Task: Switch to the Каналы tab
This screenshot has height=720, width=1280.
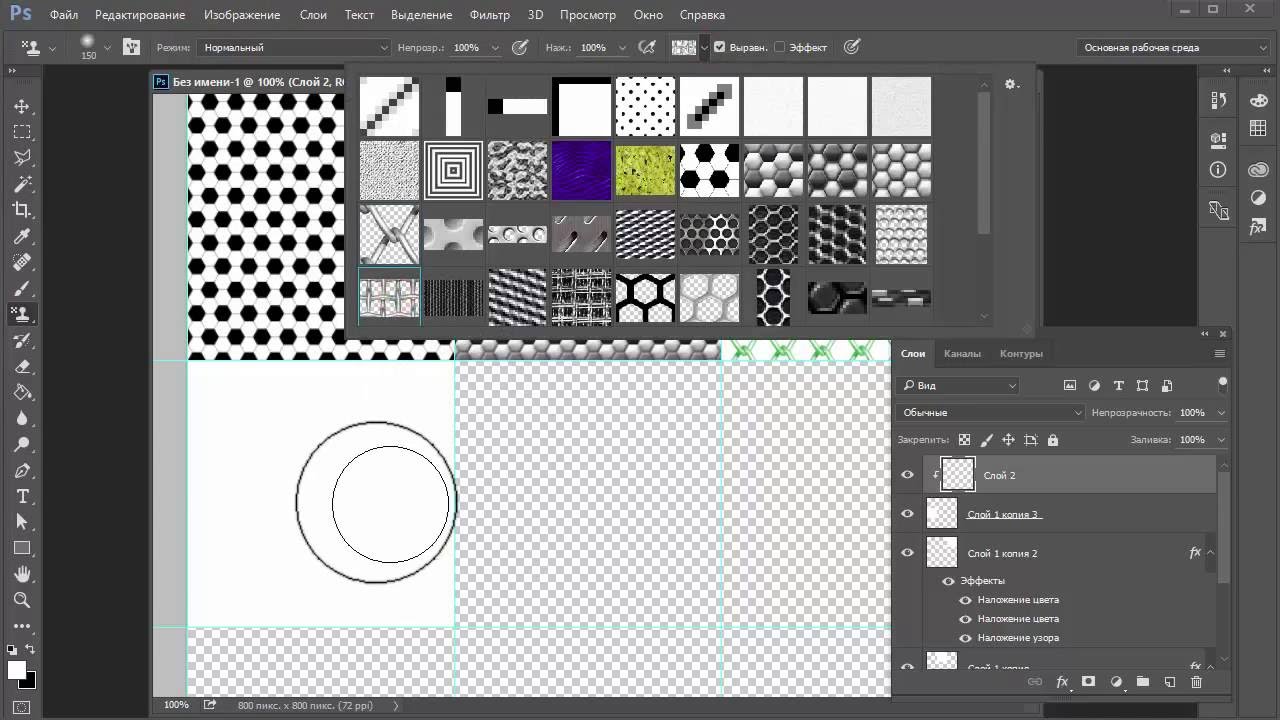Action: tap(962, 353)
